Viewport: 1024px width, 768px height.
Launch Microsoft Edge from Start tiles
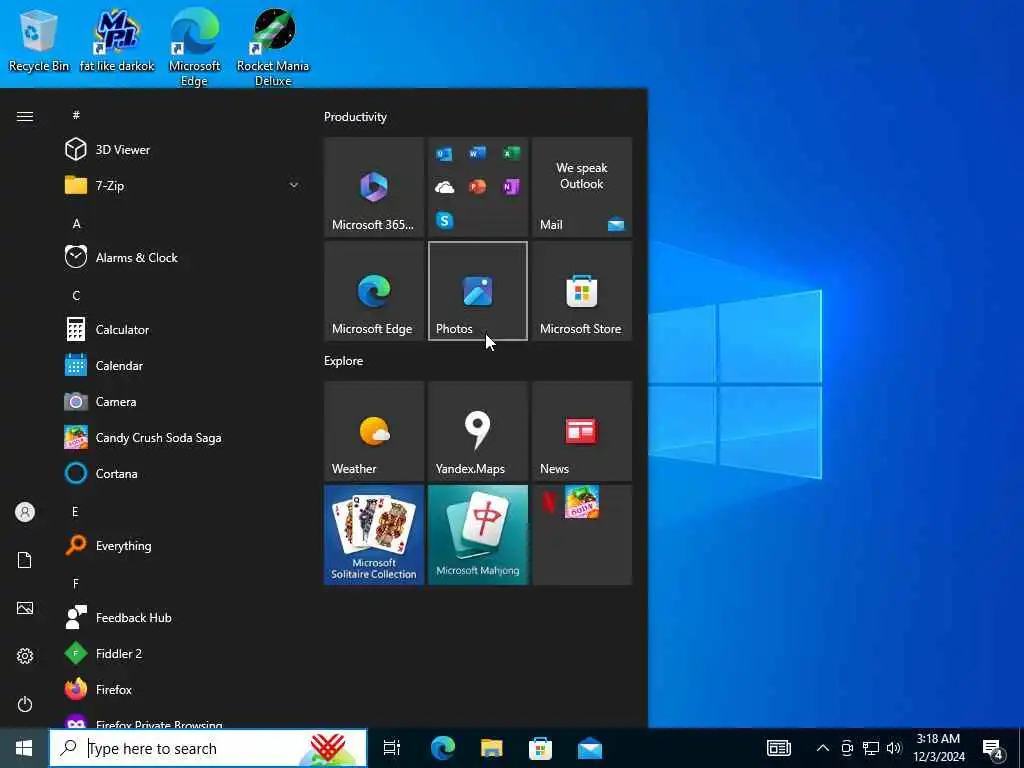pyautogui.click(x=374, y=291)
